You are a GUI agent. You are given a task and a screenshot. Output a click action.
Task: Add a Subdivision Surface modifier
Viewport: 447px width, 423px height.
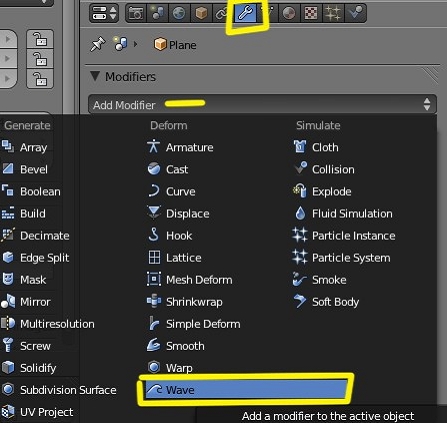pyautogui.click(x=59, y=390)
